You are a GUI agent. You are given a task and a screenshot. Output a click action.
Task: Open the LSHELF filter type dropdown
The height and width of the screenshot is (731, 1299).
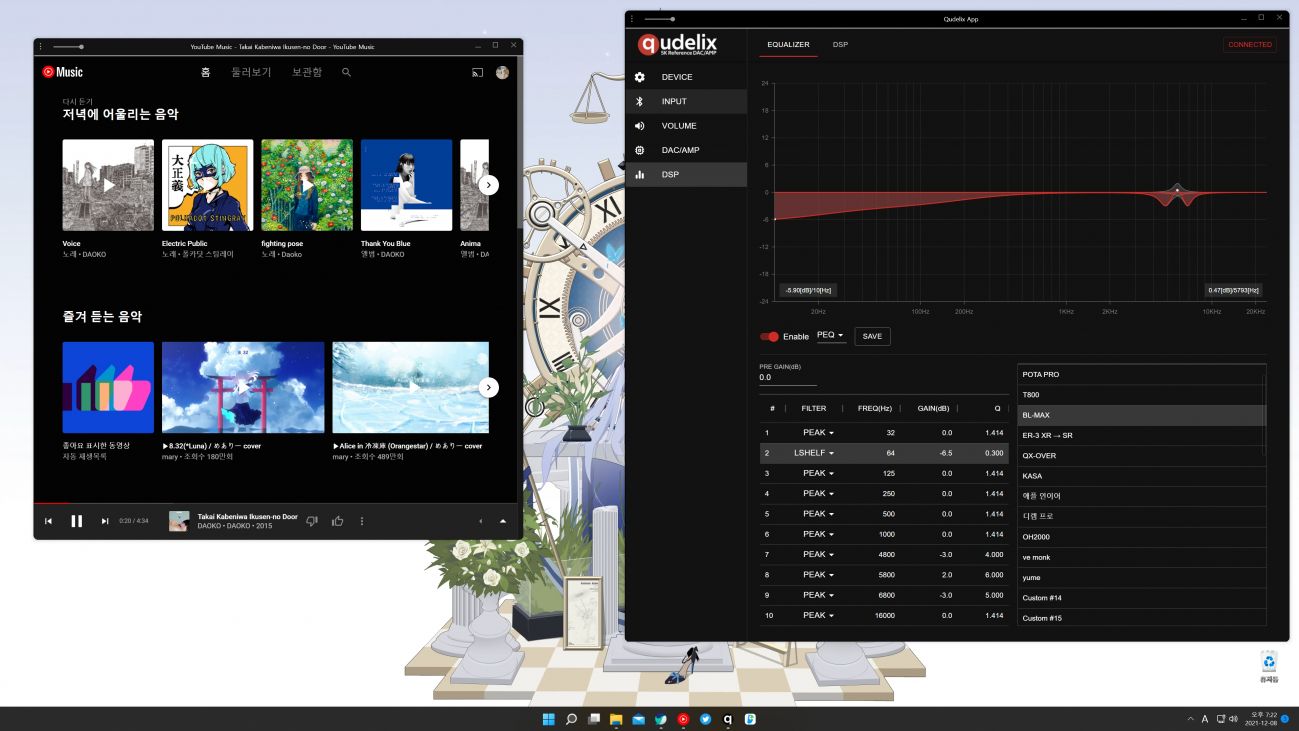pos(814,453)
